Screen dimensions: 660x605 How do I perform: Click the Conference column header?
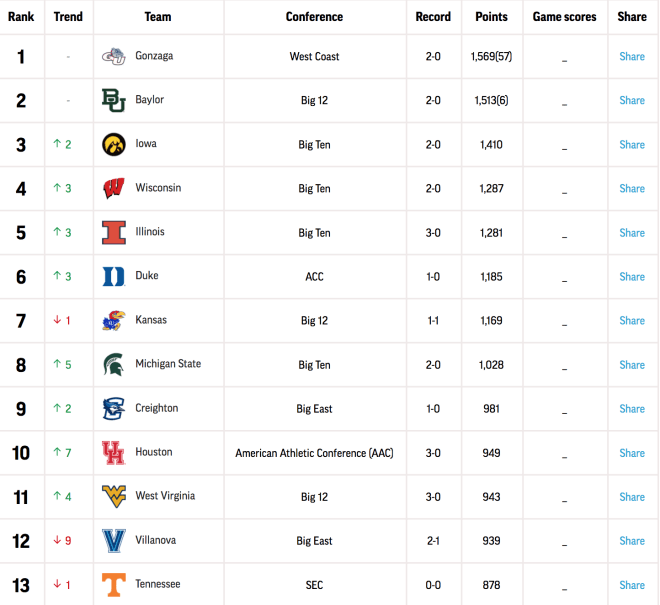[x=314, y=17]
